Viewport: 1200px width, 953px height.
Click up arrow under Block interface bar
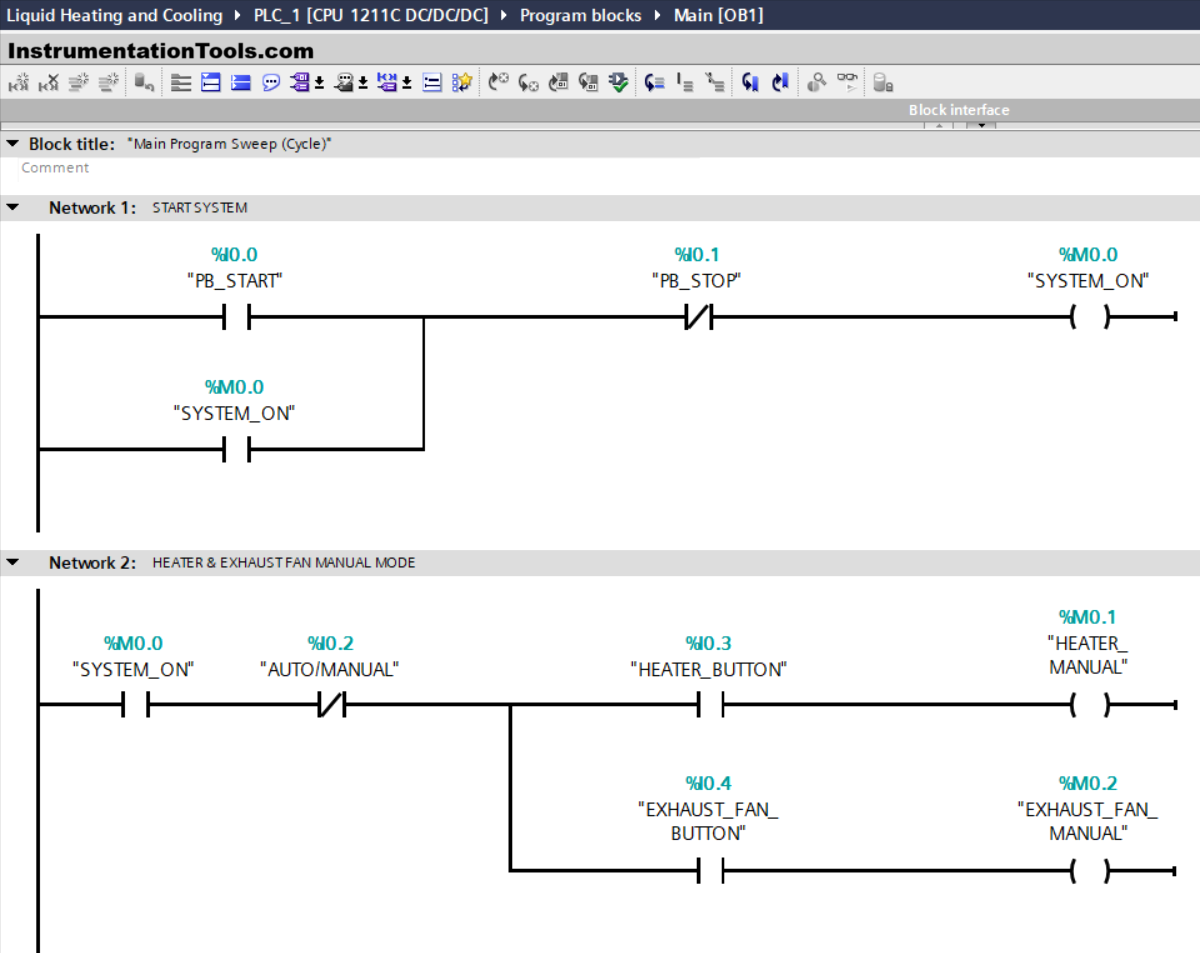coord(939,125)
